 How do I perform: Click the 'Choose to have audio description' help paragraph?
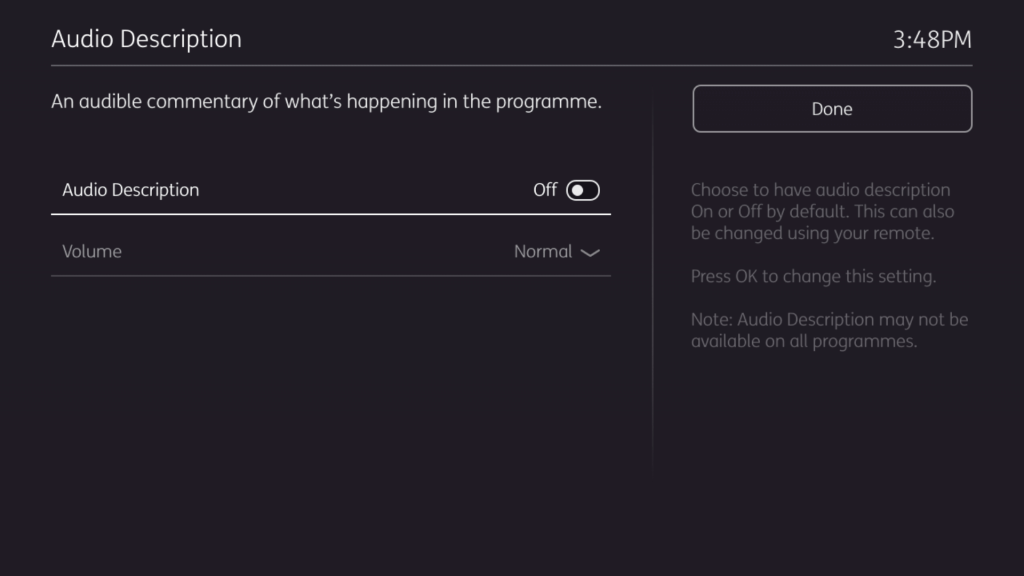(x=820, y=190)
